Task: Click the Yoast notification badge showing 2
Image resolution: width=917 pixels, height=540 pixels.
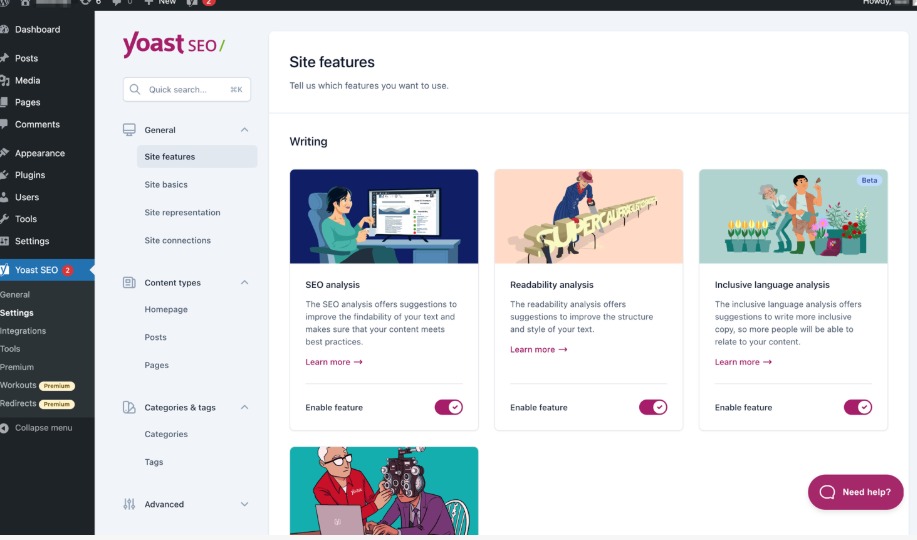Action: pyautogui.click(x=67, y=270)
